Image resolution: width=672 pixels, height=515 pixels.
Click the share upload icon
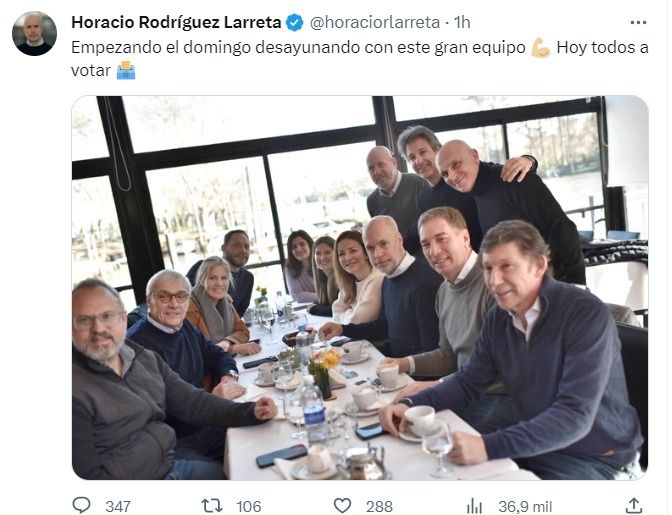tap(634, 505)
